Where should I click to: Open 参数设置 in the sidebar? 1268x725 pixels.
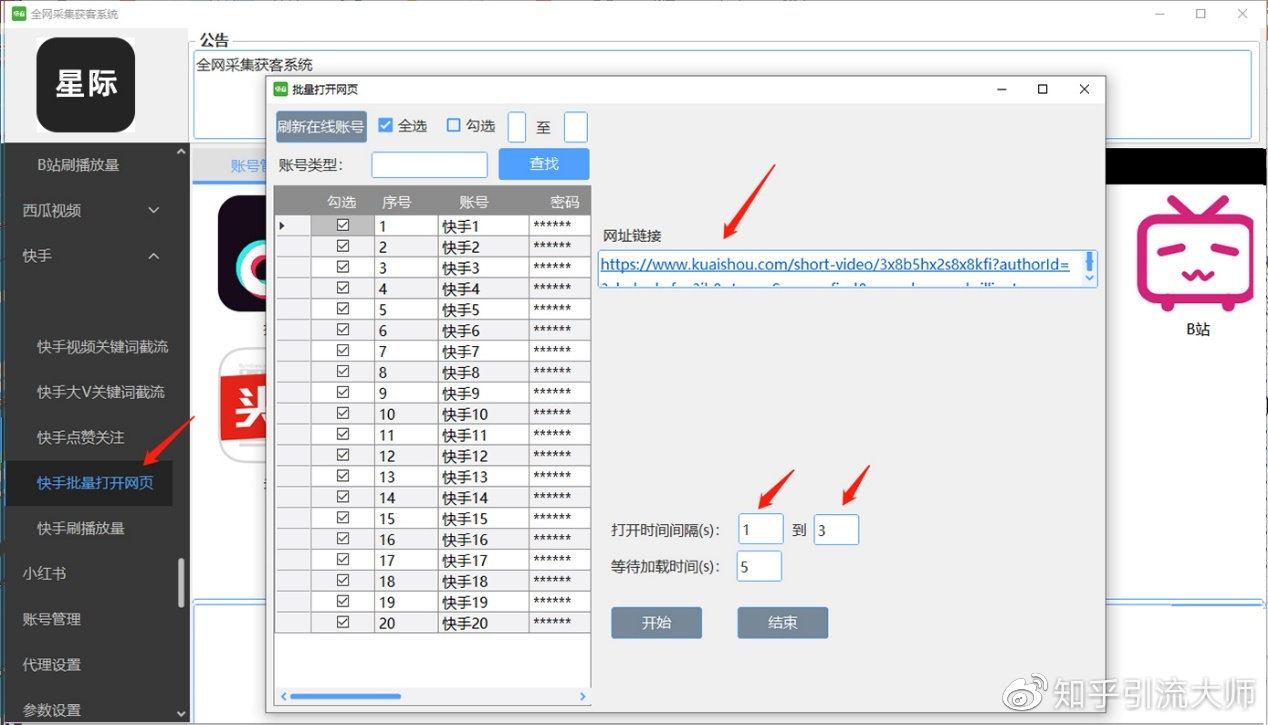pos(52,710)
